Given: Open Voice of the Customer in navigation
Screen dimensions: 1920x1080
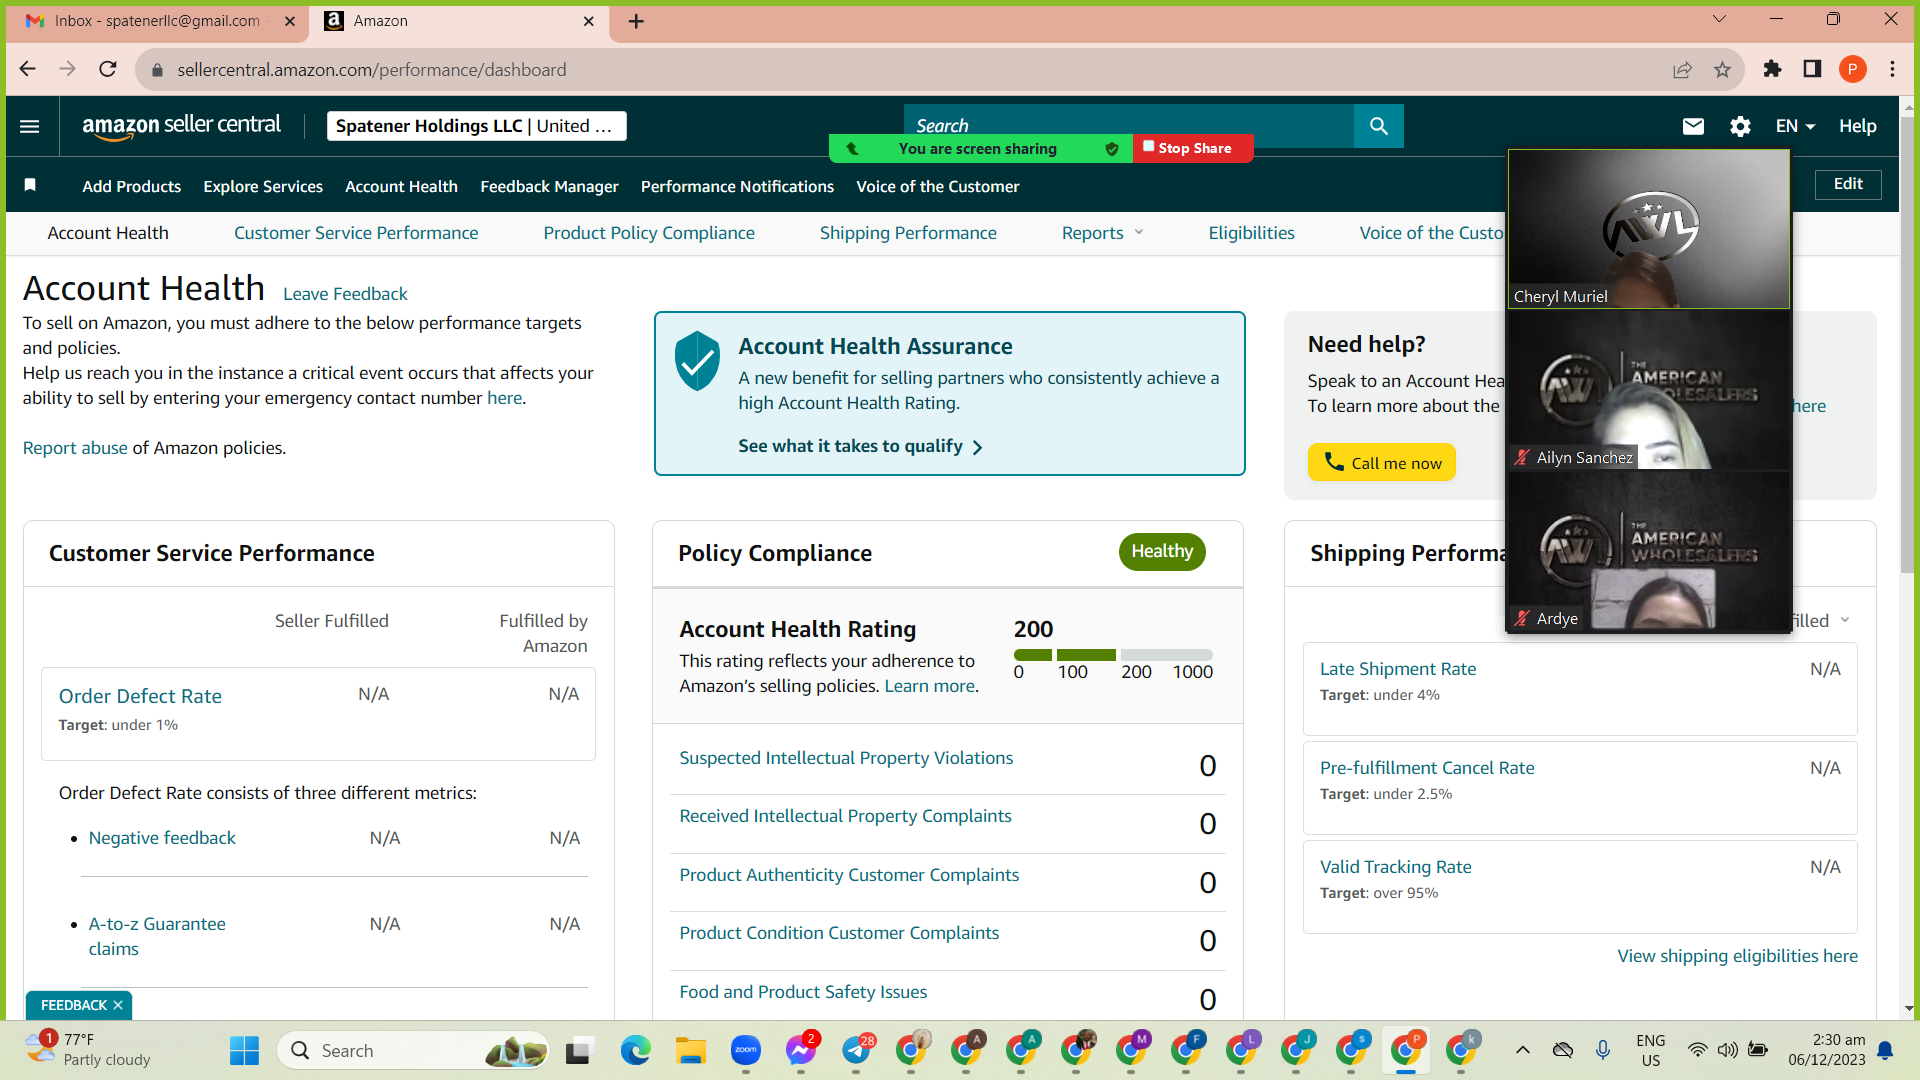Looking at the screenshot, I should click(x=938, y=186).
